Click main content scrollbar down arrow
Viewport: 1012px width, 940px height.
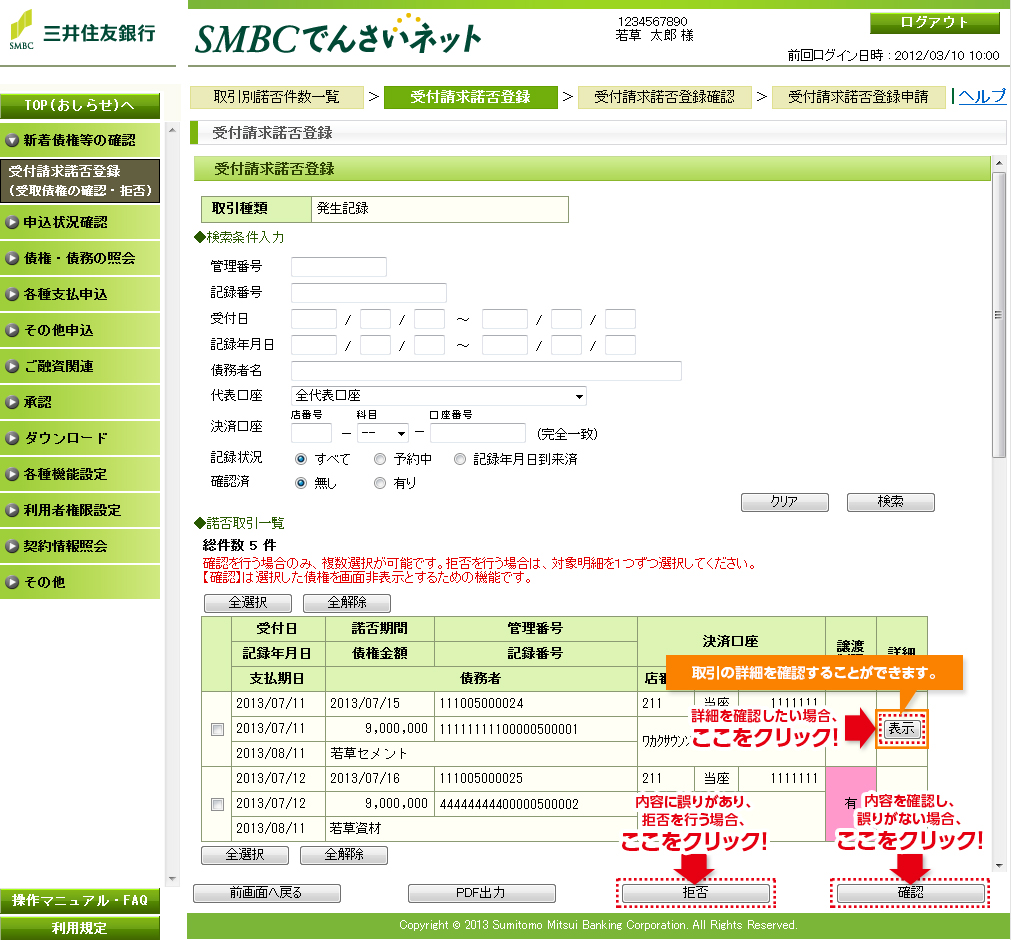coord(998,866)
